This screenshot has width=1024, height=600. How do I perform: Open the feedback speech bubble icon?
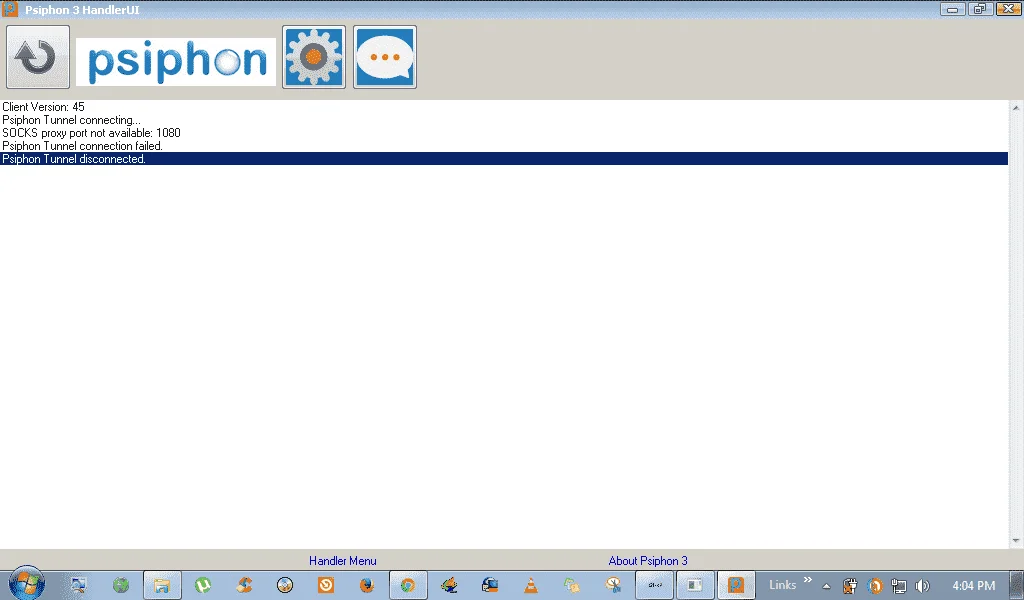coord(385,57)
